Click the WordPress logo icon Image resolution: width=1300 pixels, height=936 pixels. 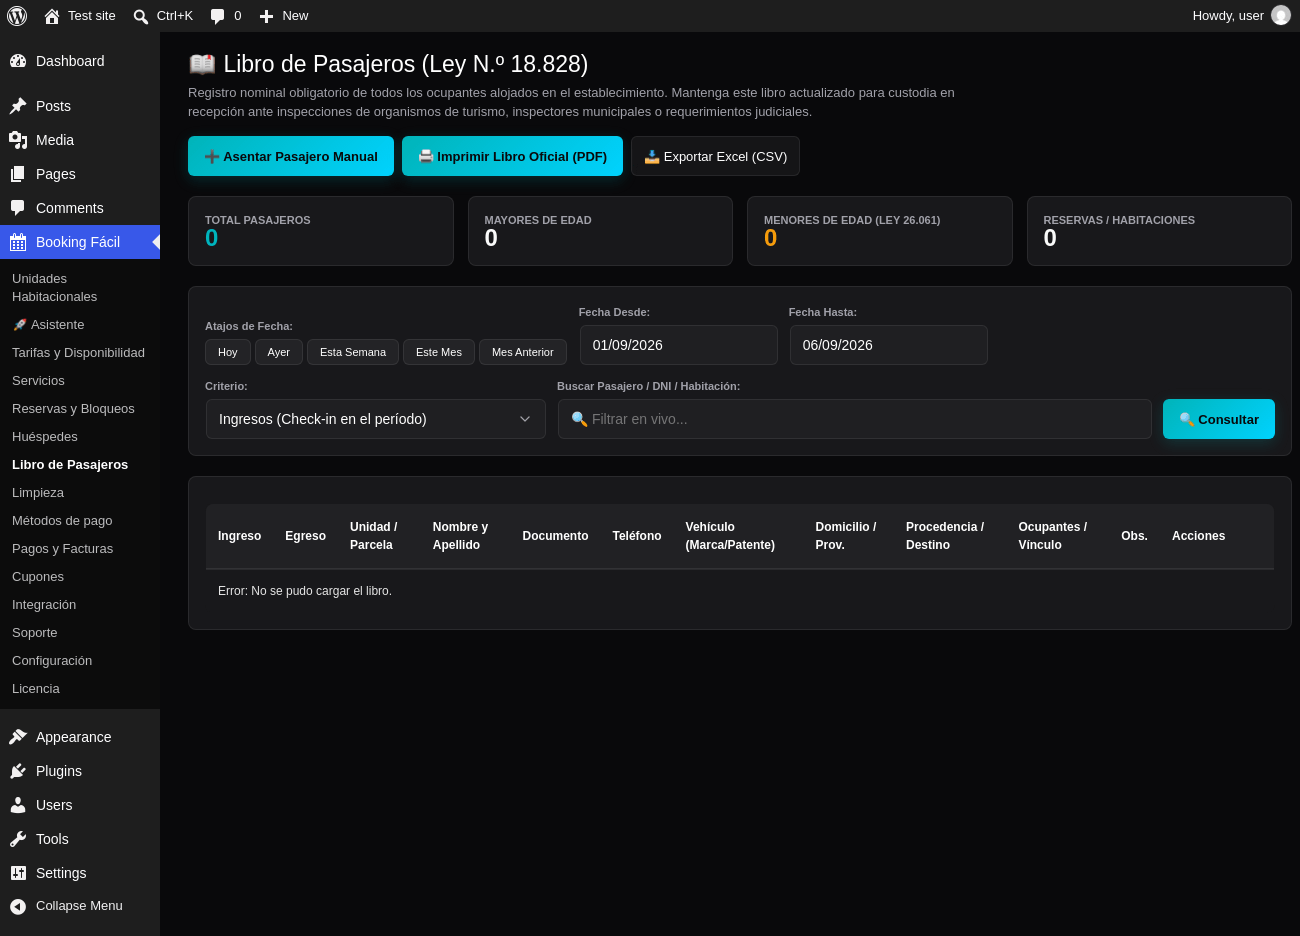coord(17,16)
